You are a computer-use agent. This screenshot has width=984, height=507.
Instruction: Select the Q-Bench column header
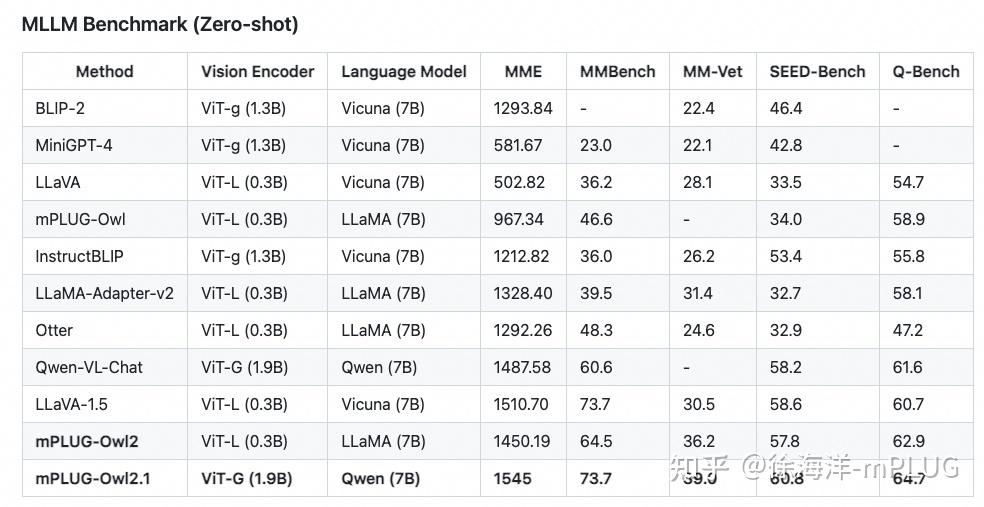(925, 72)
